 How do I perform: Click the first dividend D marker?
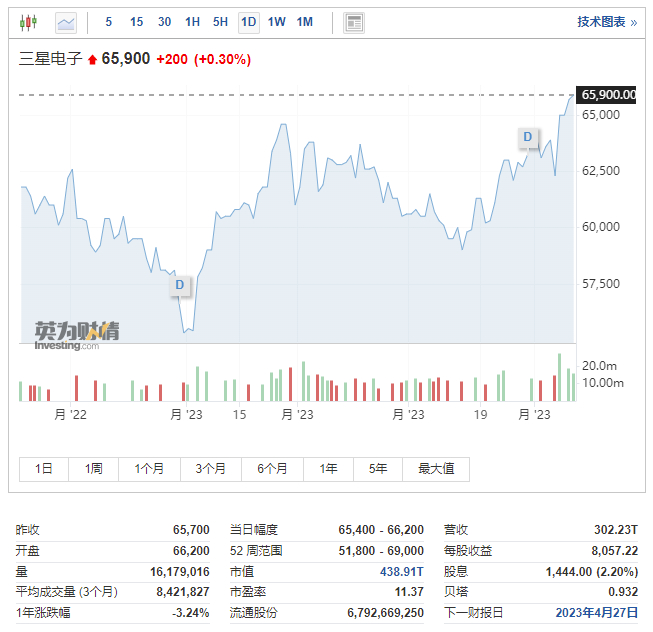pos(180,285)
